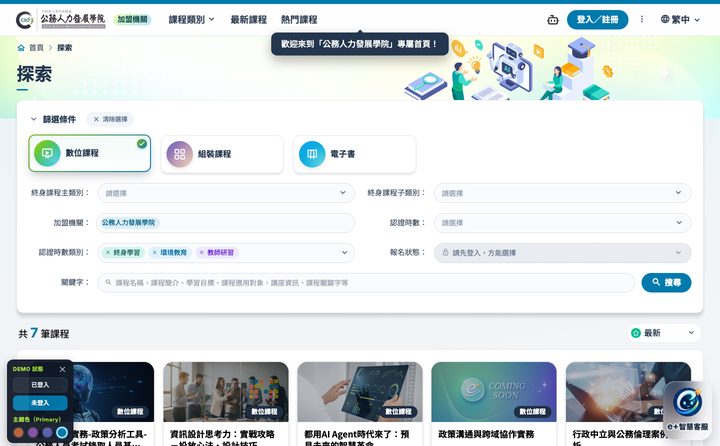Select the orange primary color swatch
720x446 pixels.
(18, 432)
